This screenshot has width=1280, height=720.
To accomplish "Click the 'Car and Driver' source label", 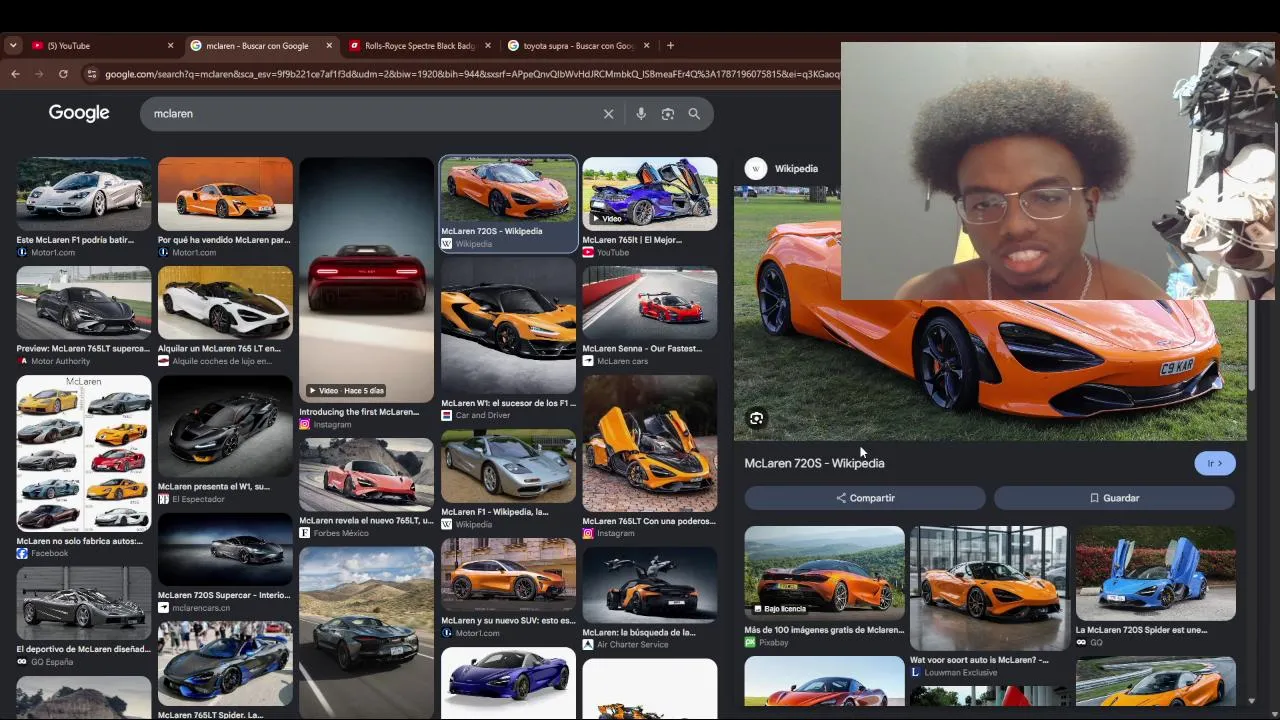I will point(483,415).
